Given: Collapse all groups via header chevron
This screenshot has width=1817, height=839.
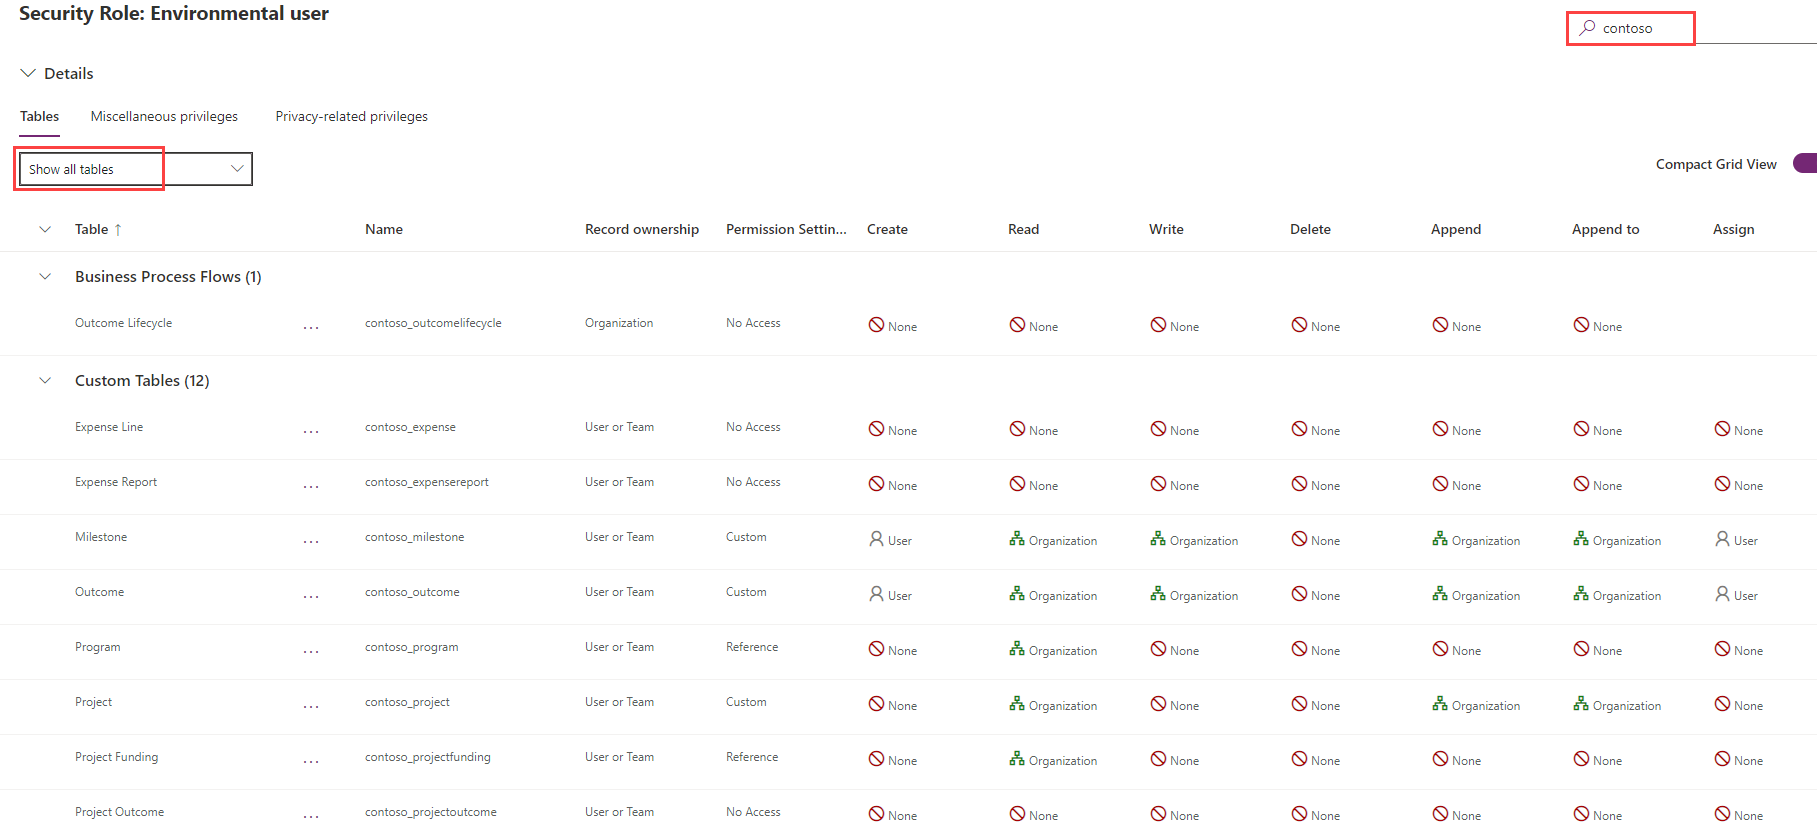Looking at the screenshot, I should (x=45, y=229).
